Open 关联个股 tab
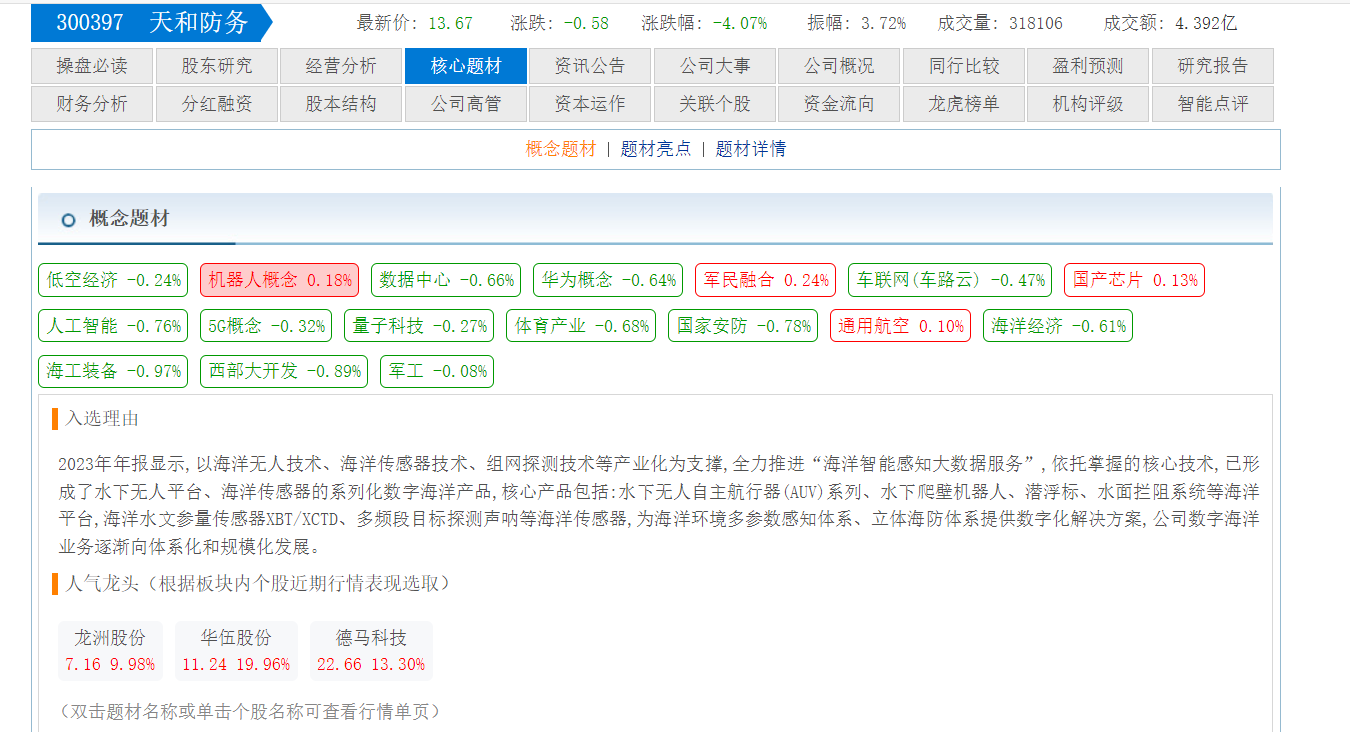This screenshot has width=1350, height=732. (715, 104)
